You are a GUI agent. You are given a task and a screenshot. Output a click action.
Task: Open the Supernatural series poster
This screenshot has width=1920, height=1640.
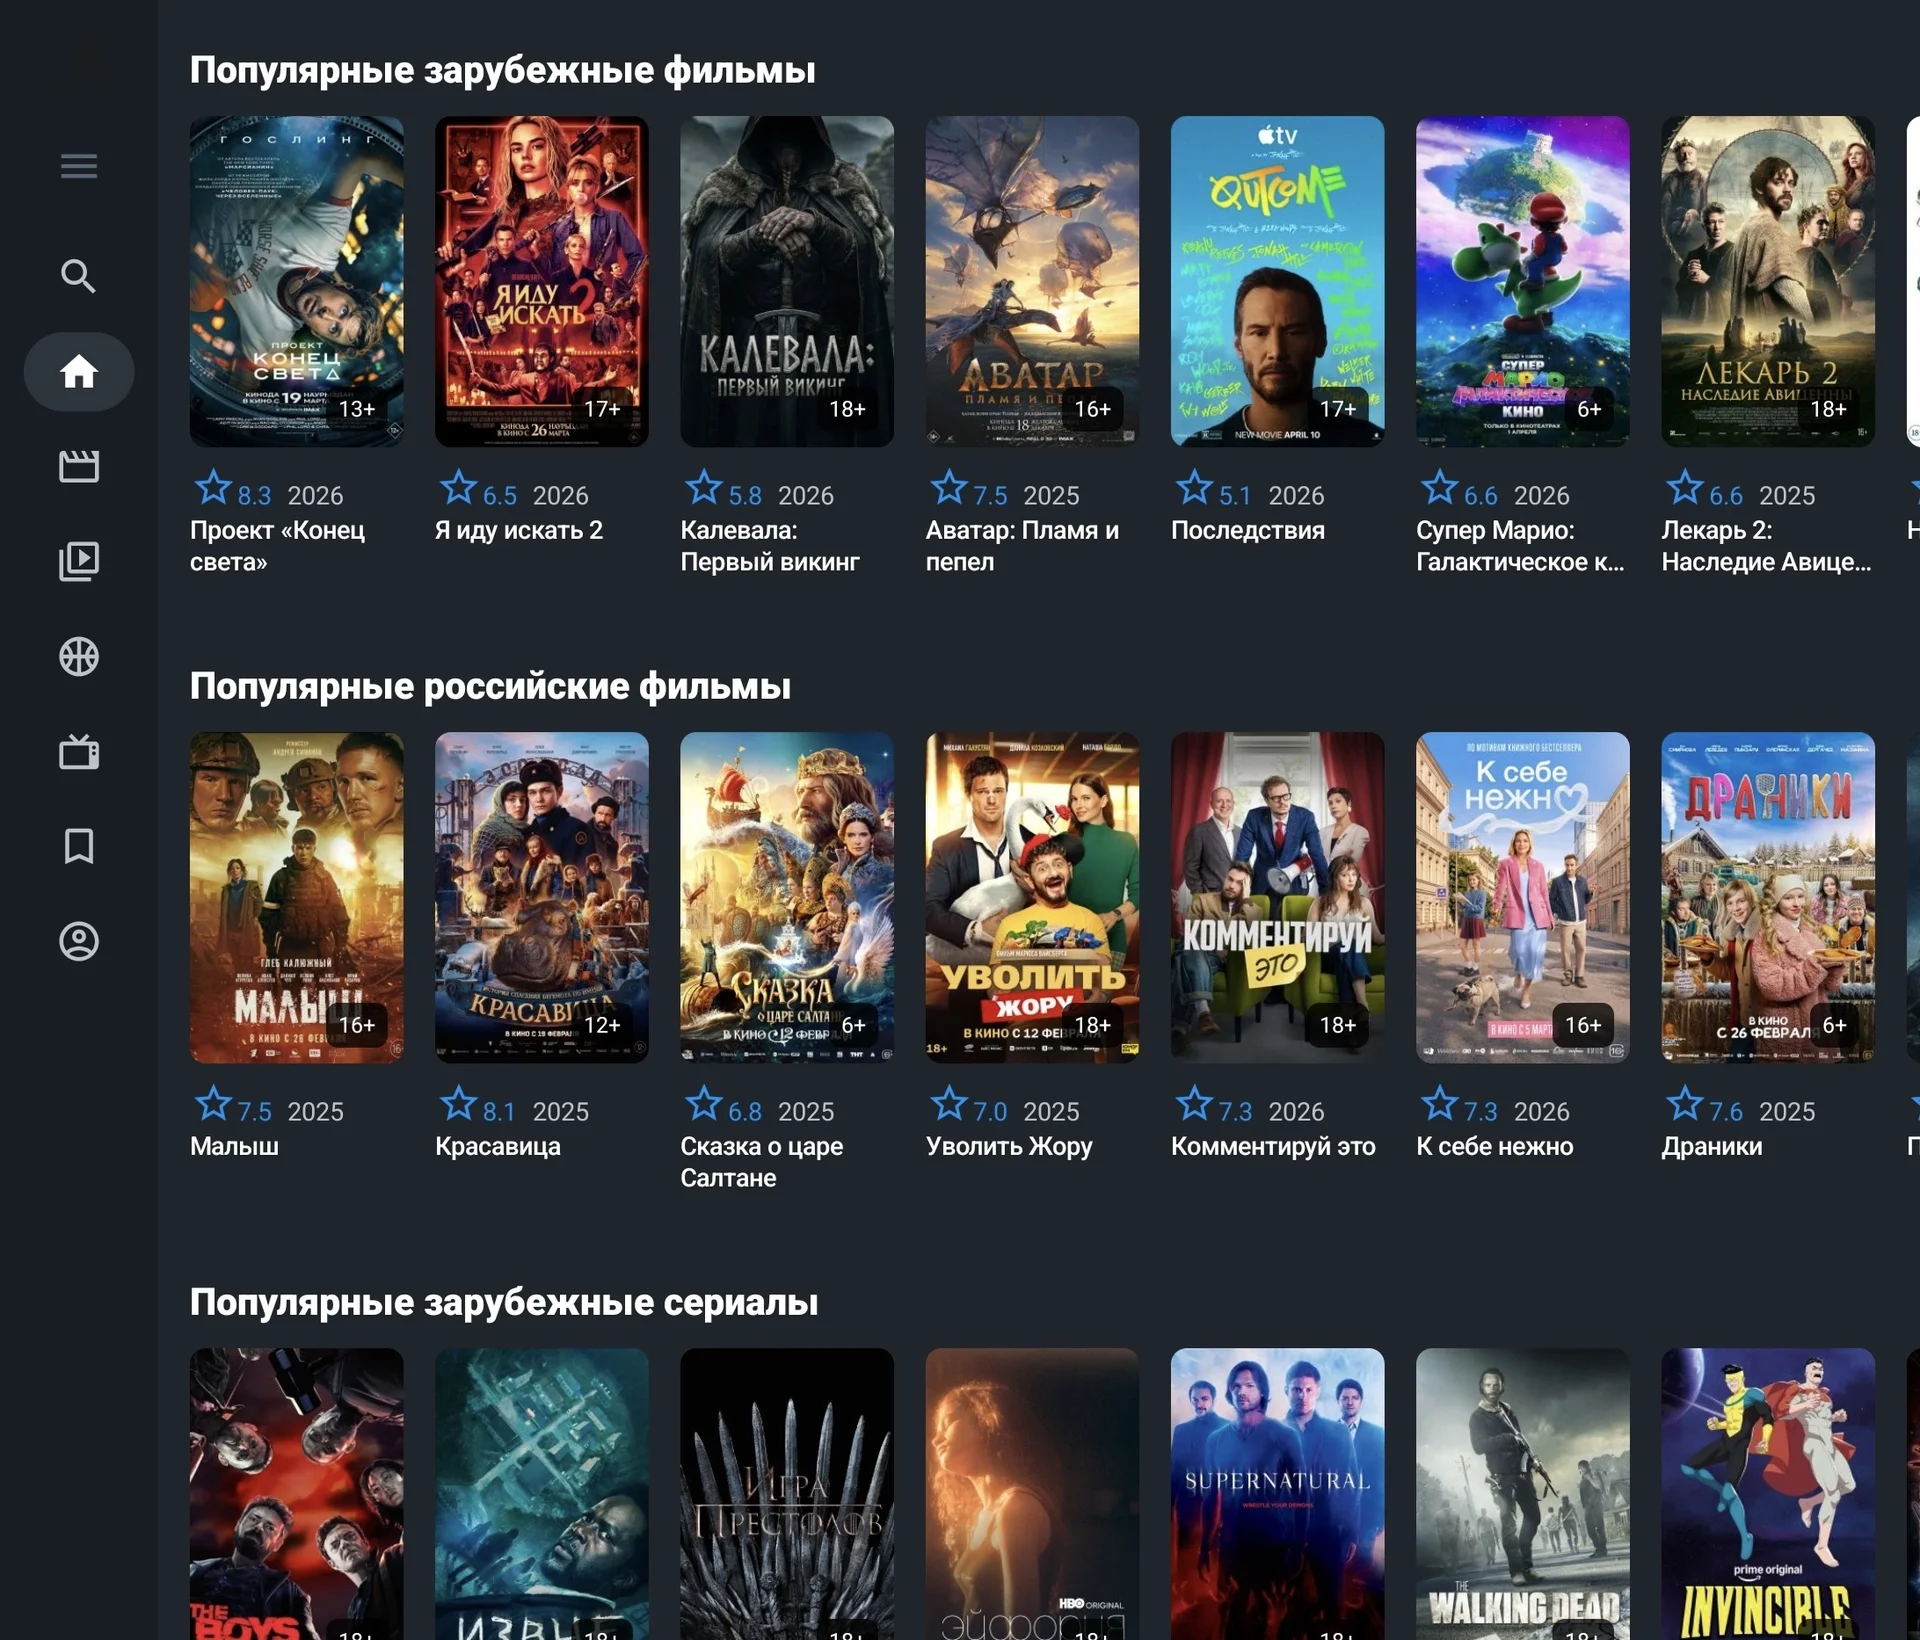click(1278, 1494)
